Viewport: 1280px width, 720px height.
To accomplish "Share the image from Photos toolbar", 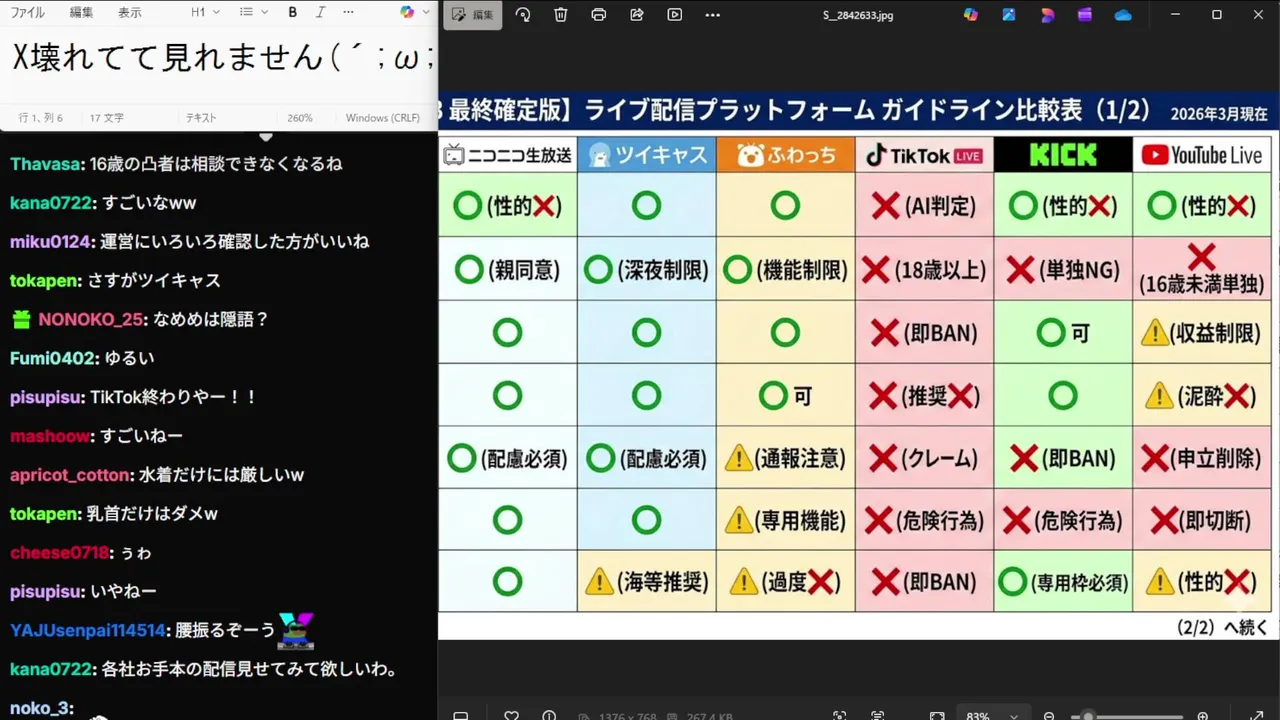I will tap(637, 15).
